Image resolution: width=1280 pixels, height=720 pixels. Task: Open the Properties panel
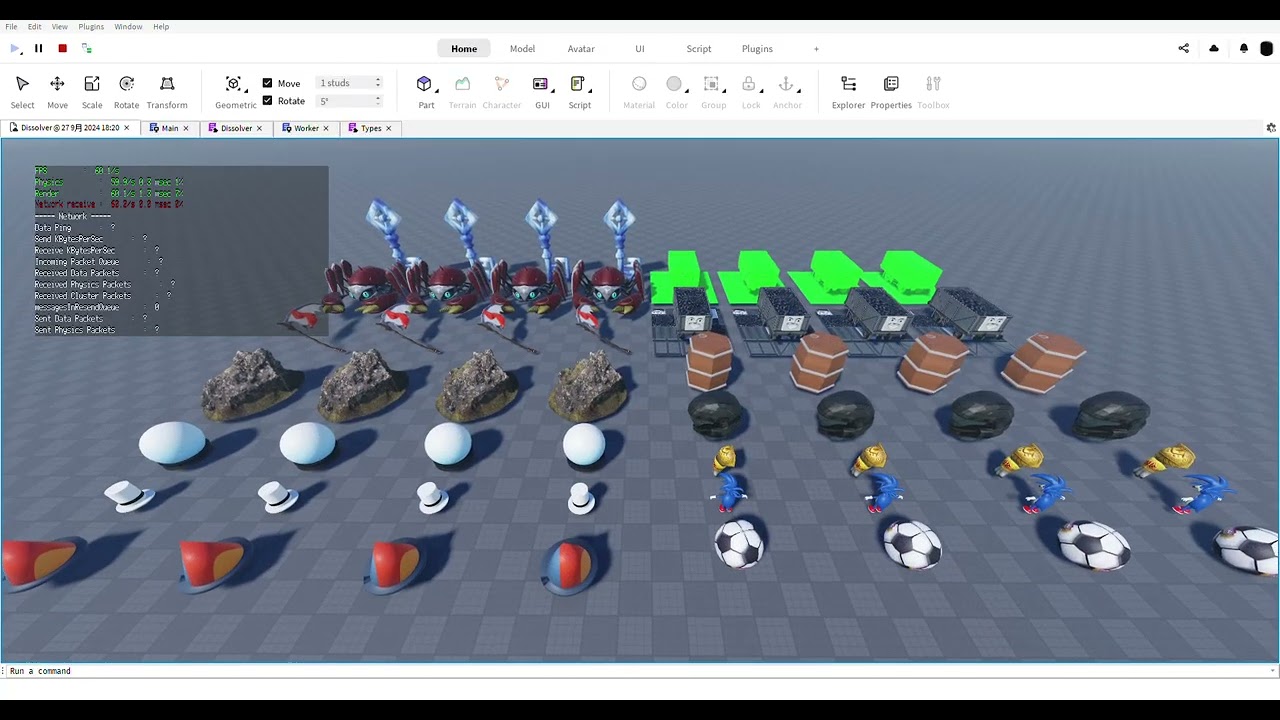(891, 91)
